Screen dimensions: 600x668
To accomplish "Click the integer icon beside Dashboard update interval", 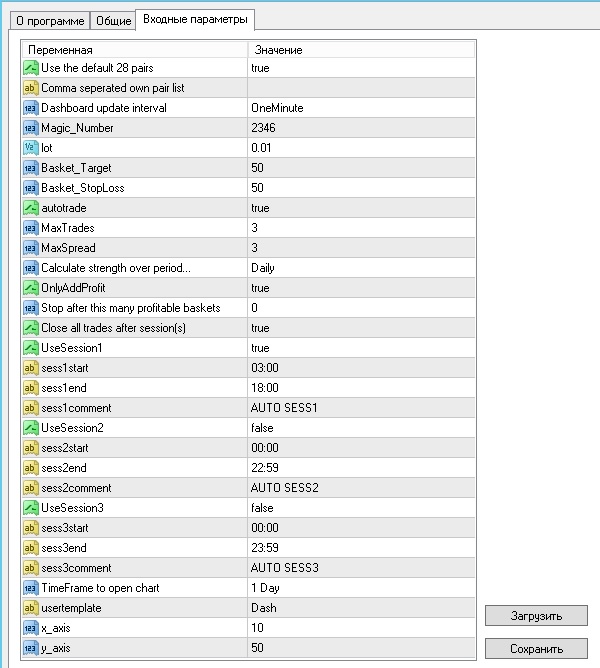I will tap(31, 108).
